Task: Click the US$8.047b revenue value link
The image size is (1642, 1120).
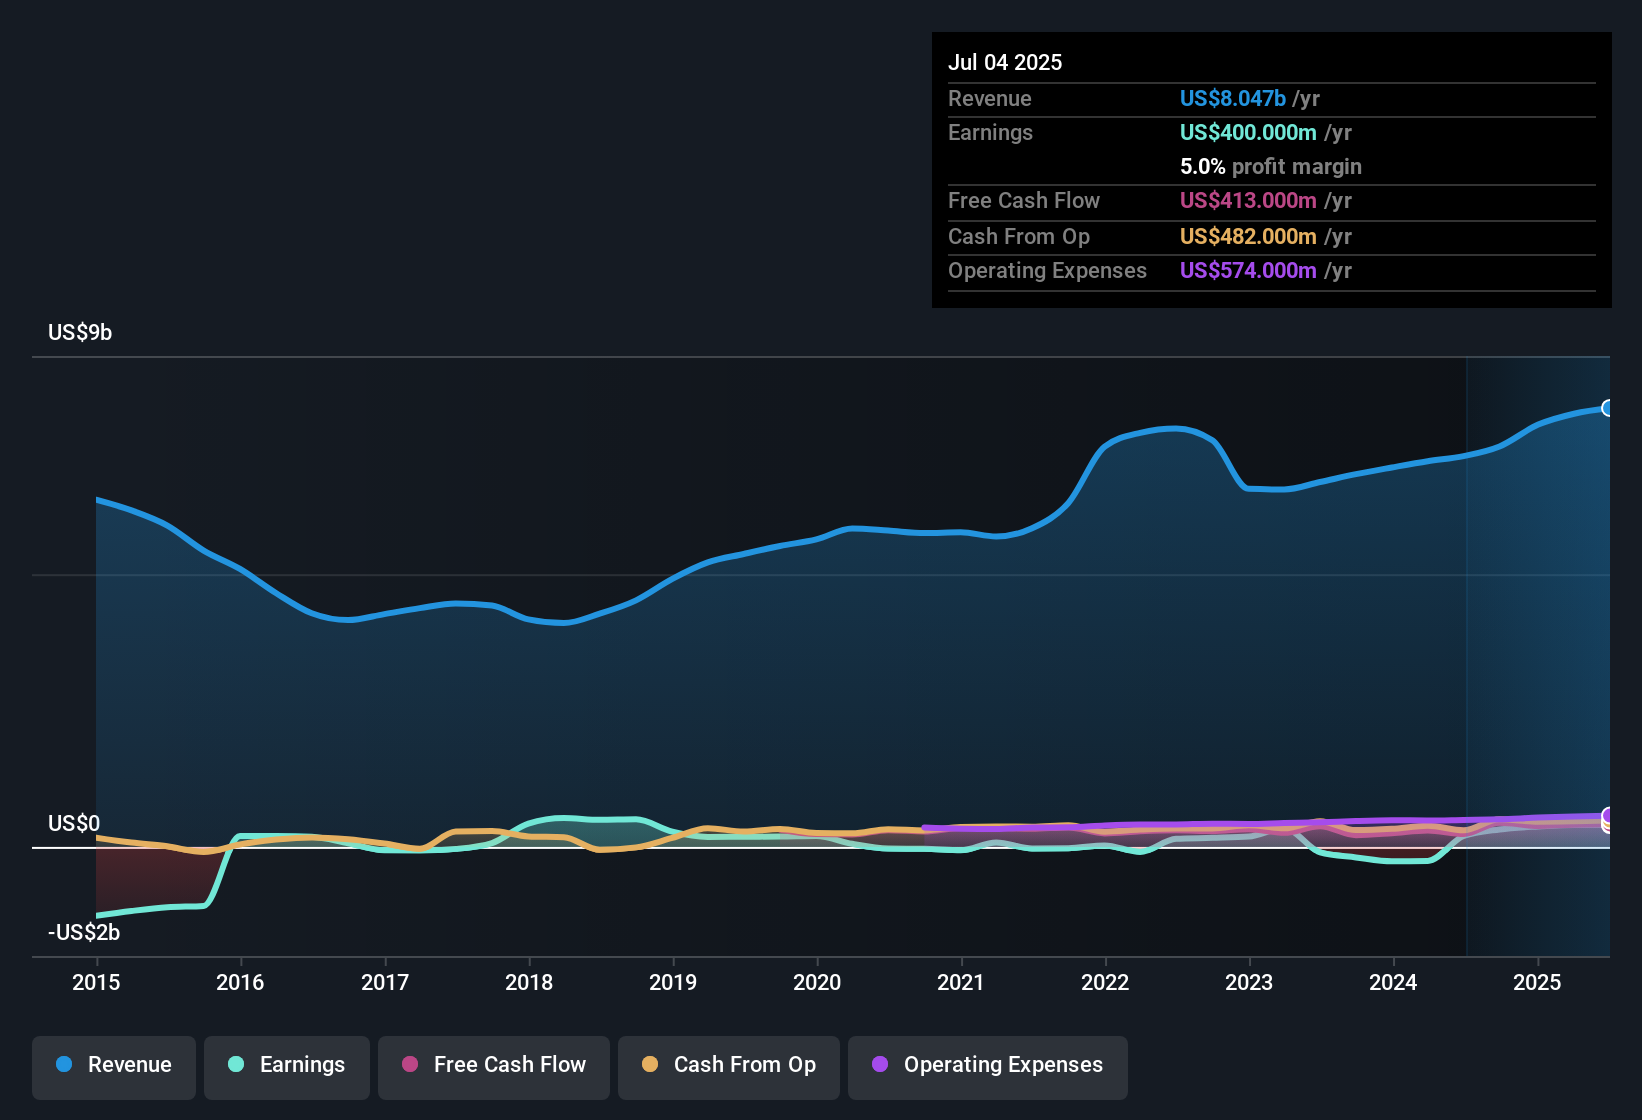Action: tap(1232, 98)
